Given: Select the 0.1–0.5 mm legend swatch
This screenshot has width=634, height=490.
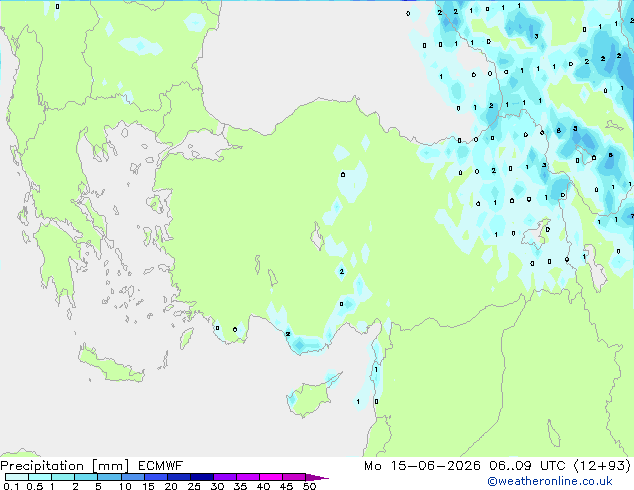Looking at the screenshot, I should click(17, 477).
